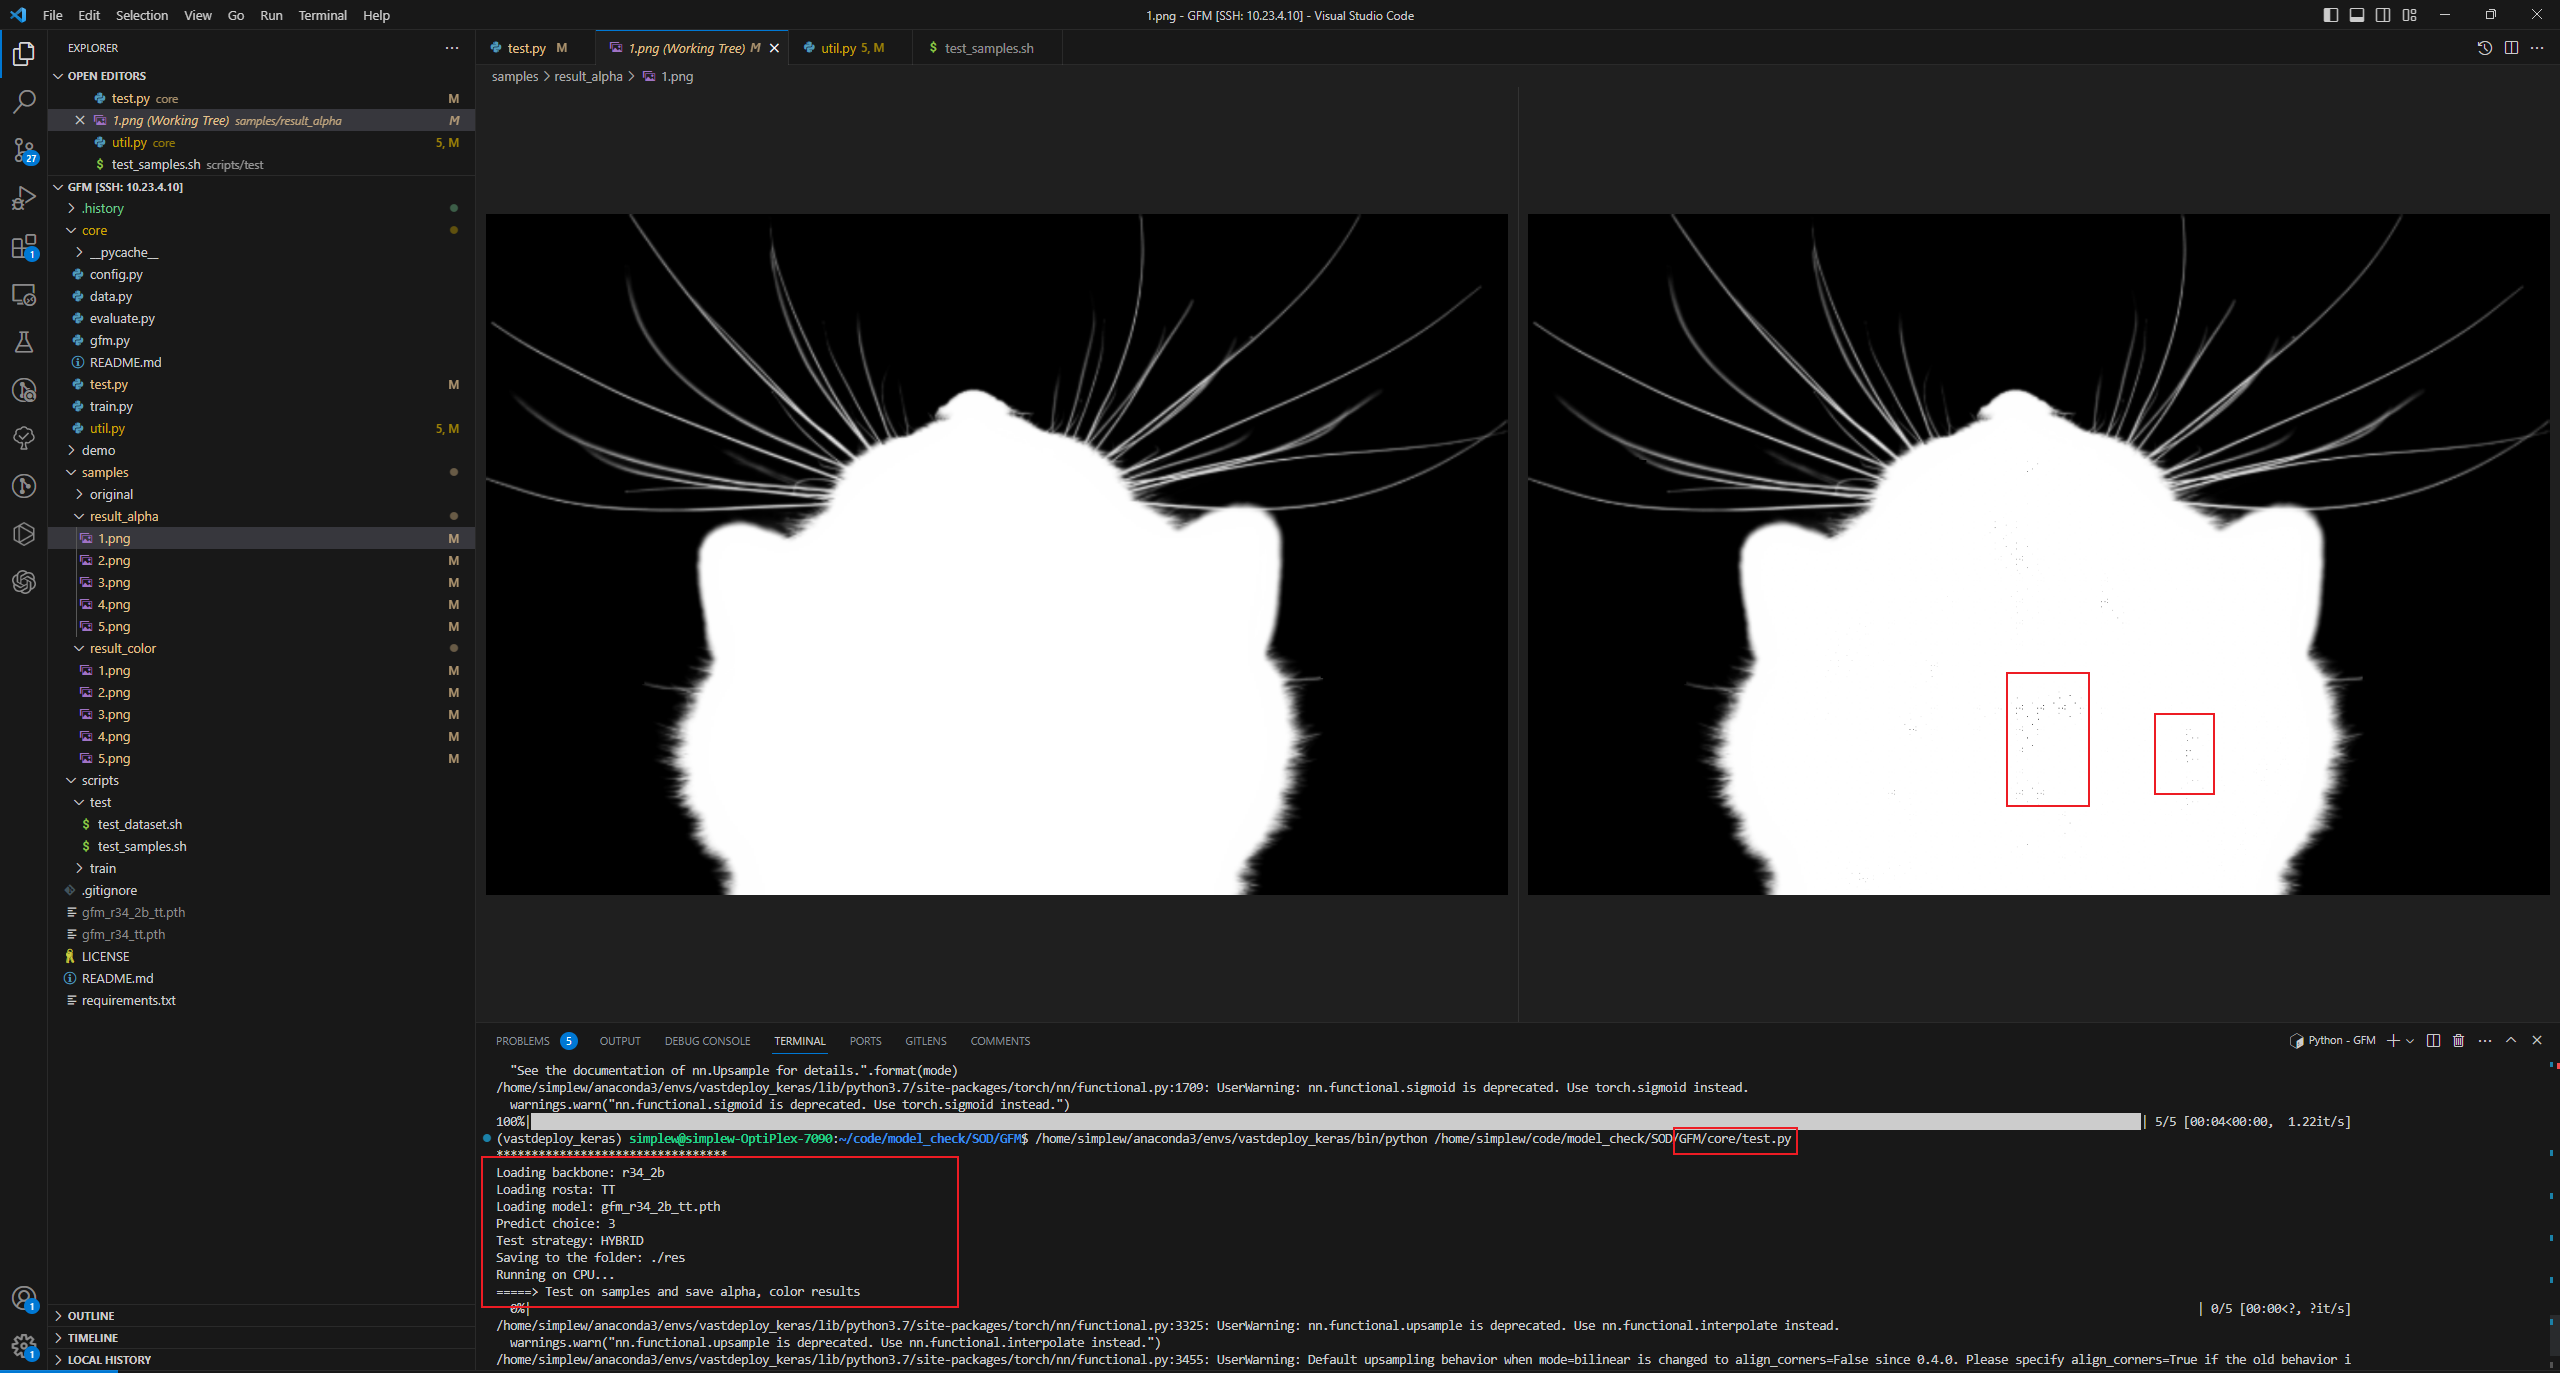Open the Terminal menu

[x=322, y=15]
